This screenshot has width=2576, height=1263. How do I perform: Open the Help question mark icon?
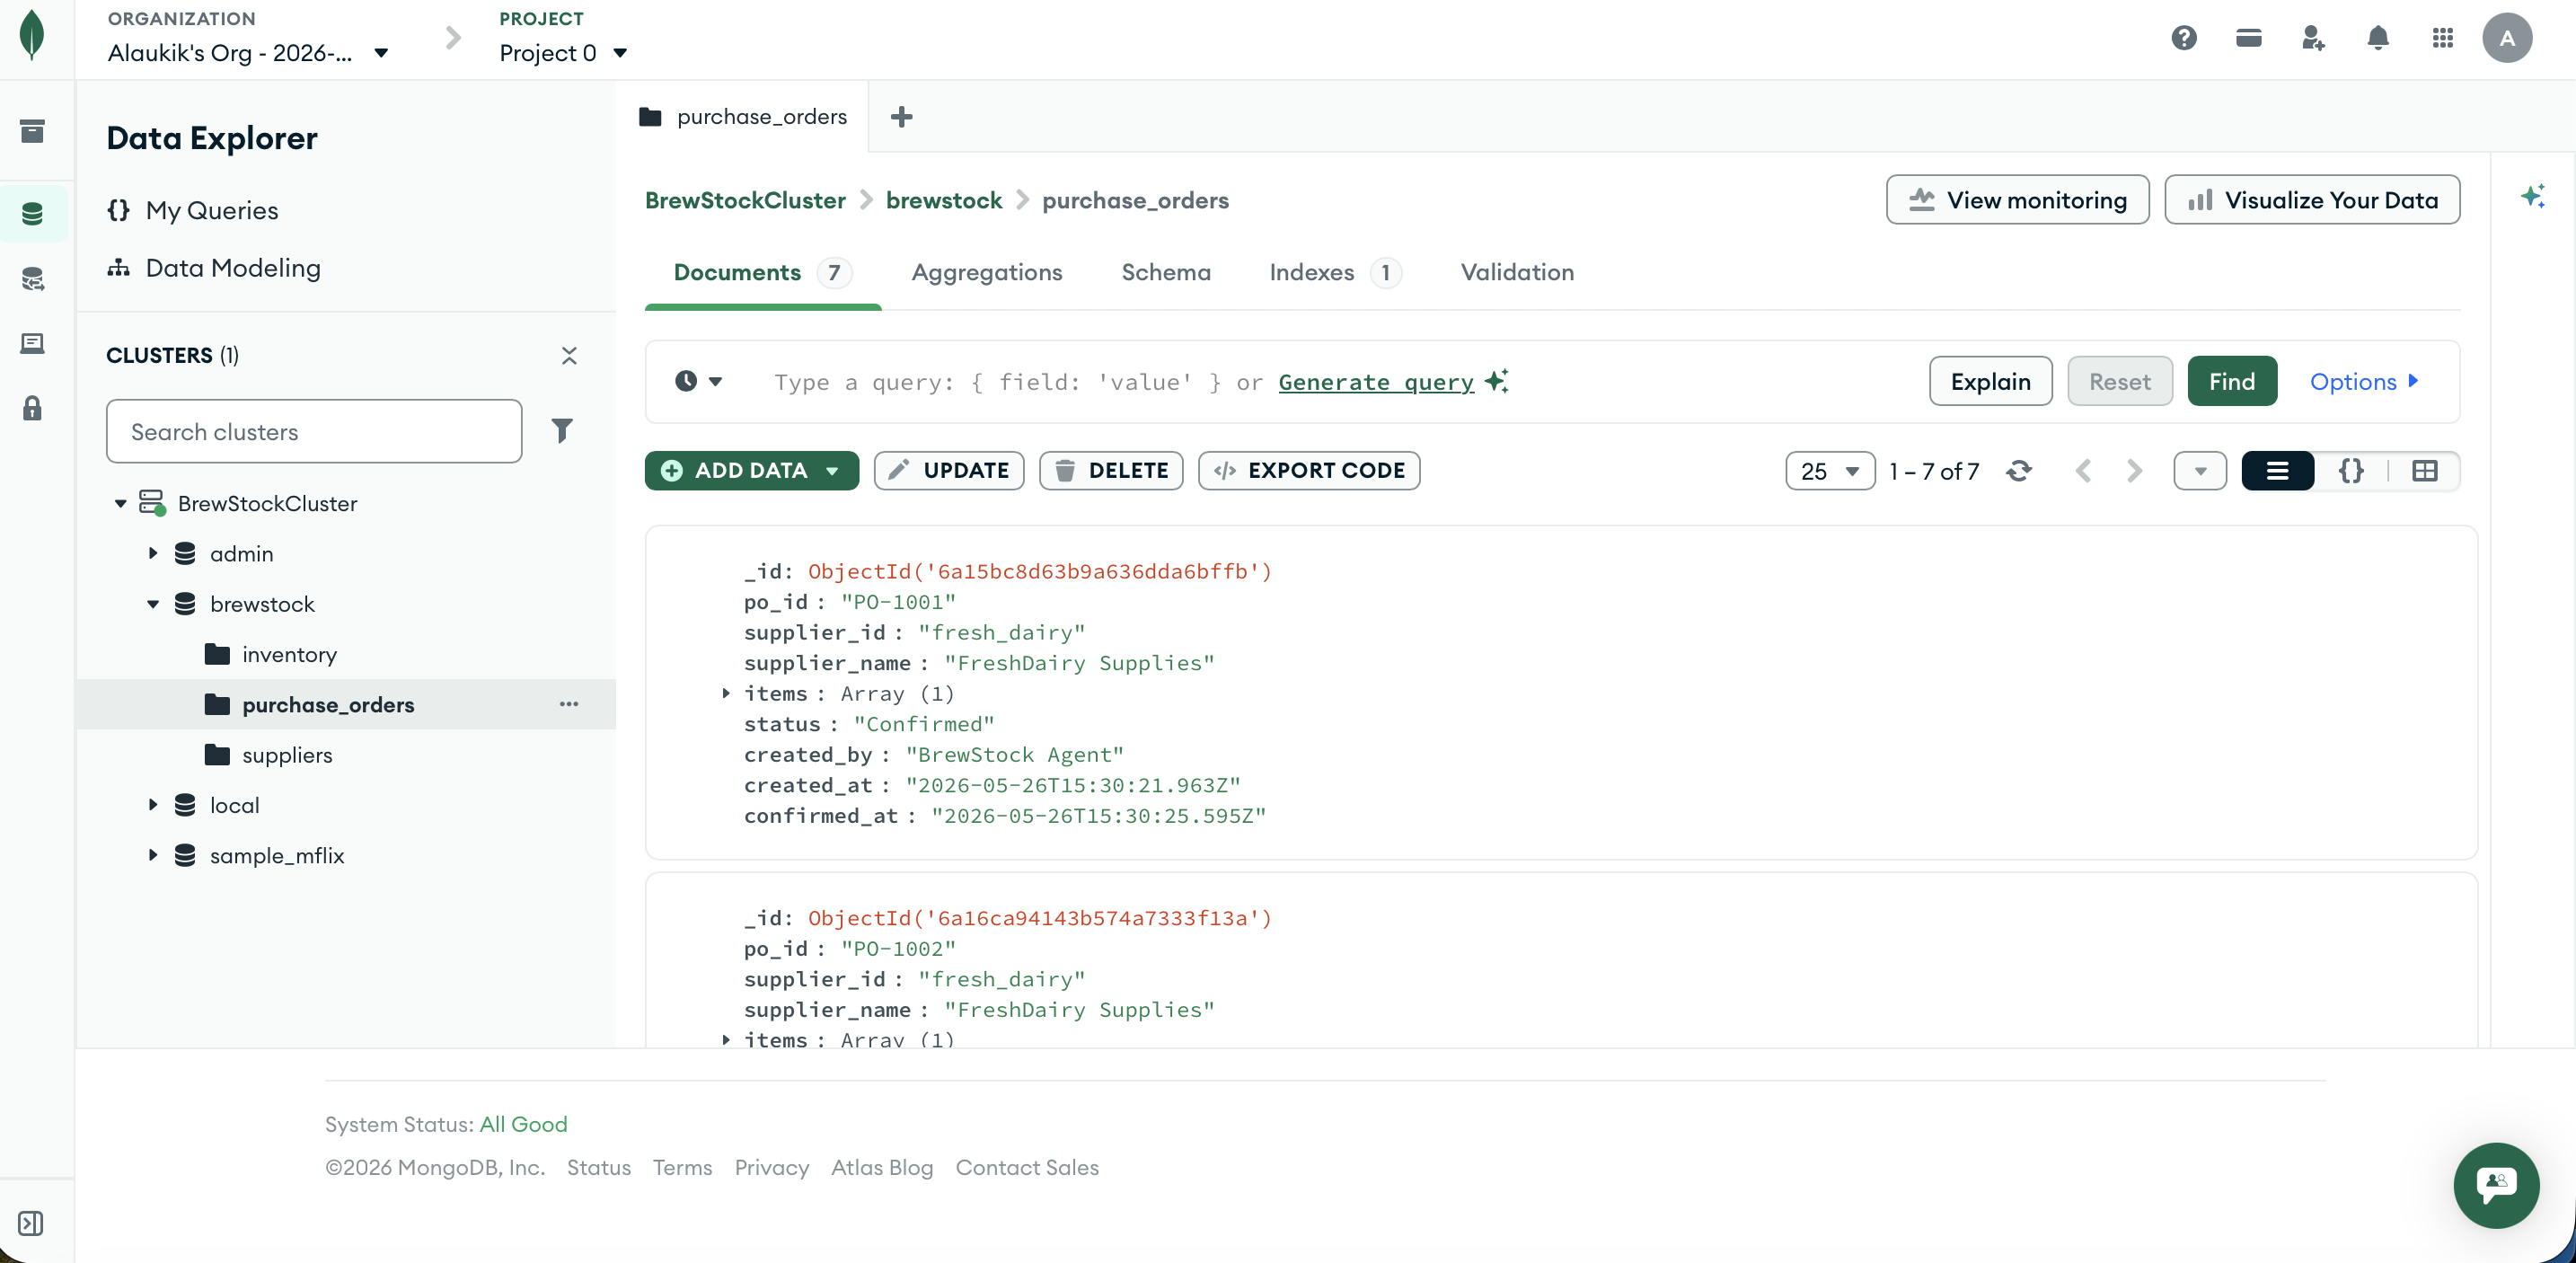[2184, 38]
